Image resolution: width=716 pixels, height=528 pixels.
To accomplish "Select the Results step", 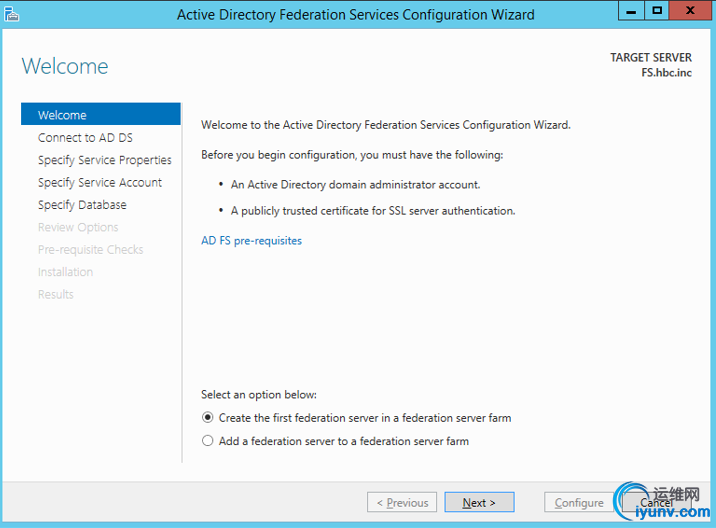I will tap(56, 294).
